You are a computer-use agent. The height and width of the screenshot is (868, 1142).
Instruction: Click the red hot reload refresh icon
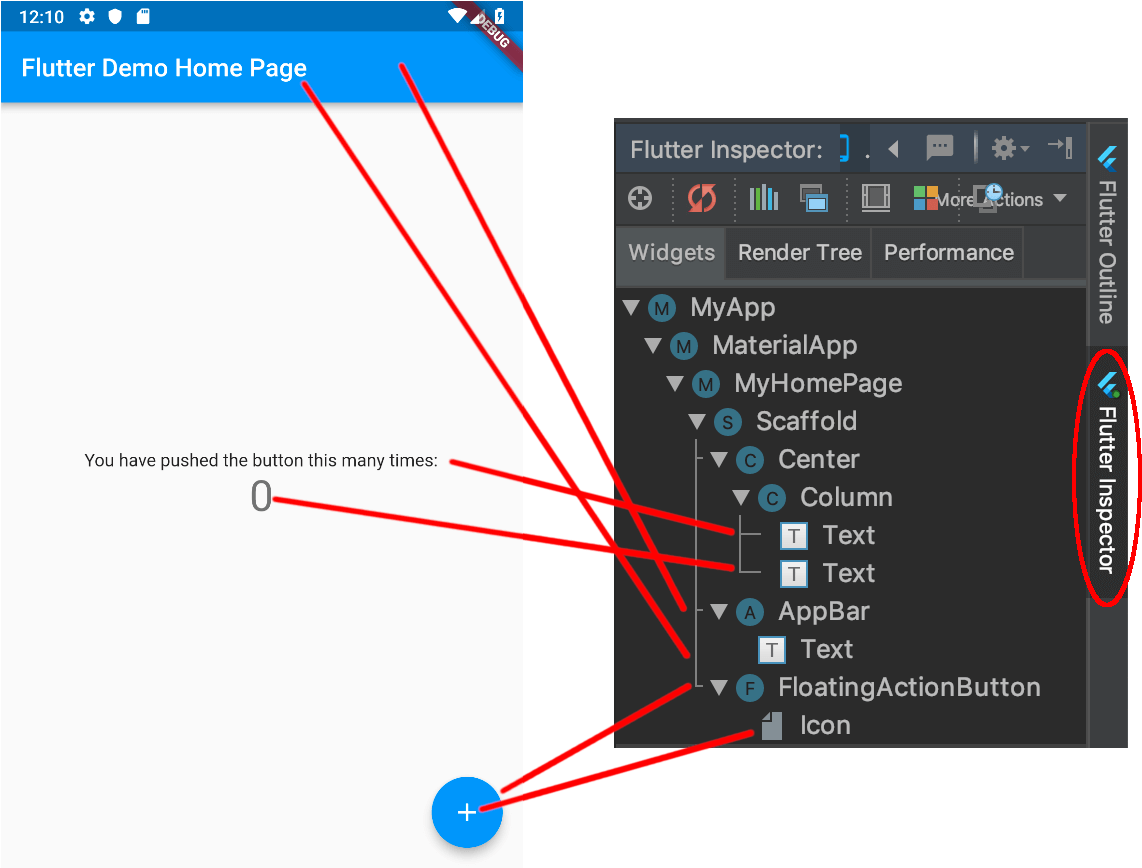[x=702, y=198]
